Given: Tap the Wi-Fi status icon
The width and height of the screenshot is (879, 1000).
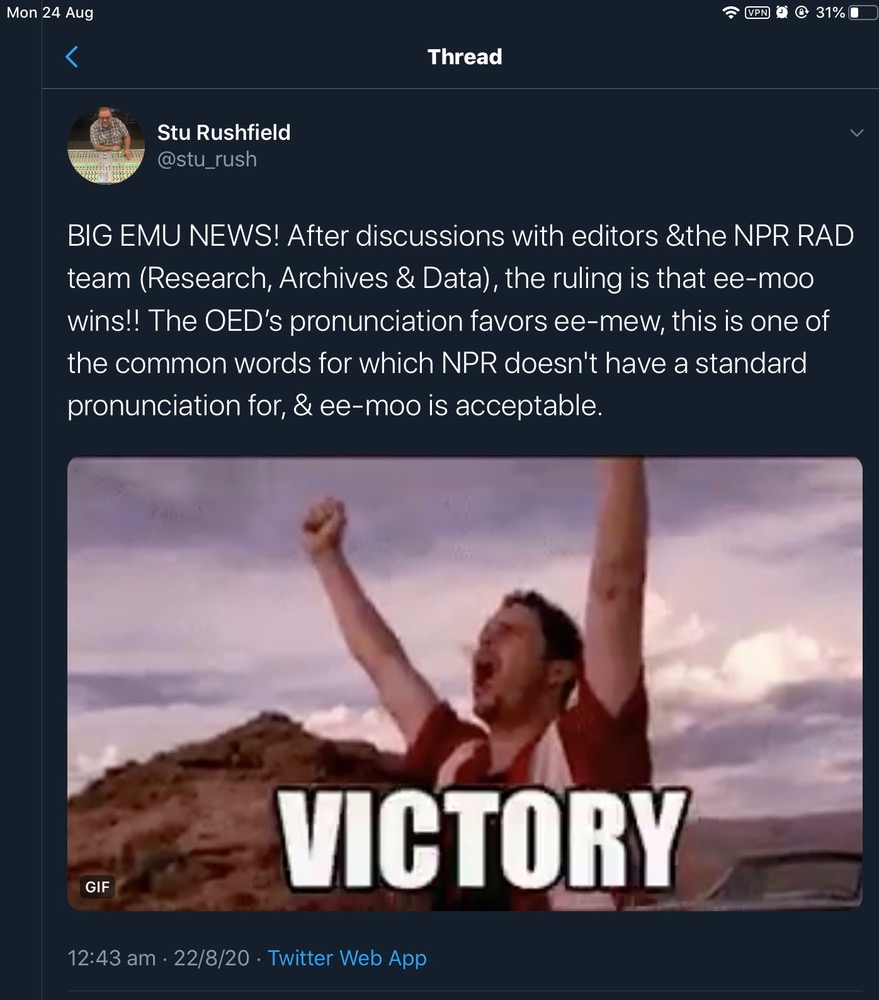Looking at the screenshot, I should point(731,12).
